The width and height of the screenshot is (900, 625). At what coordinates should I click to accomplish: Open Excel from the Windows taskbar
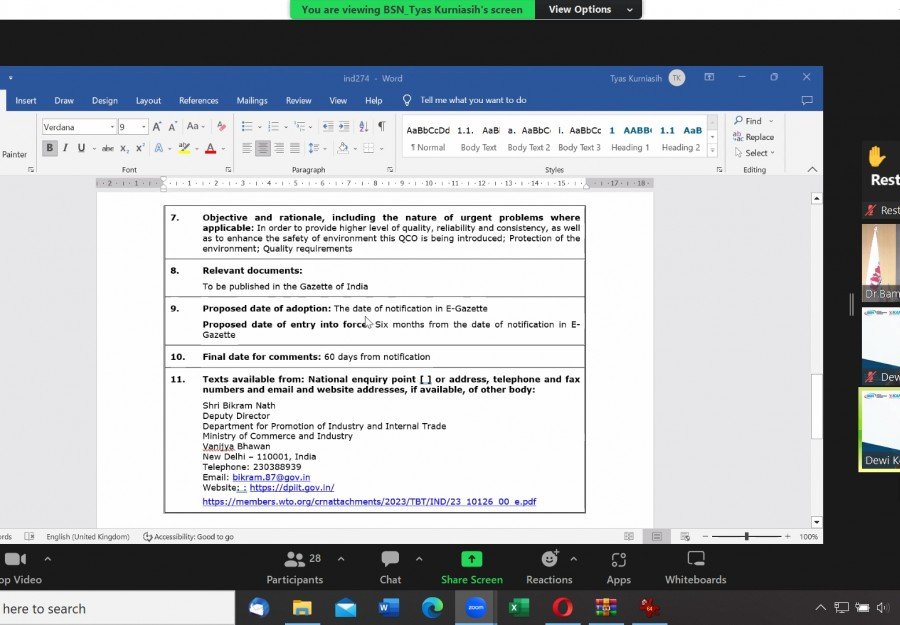[518, 607]
